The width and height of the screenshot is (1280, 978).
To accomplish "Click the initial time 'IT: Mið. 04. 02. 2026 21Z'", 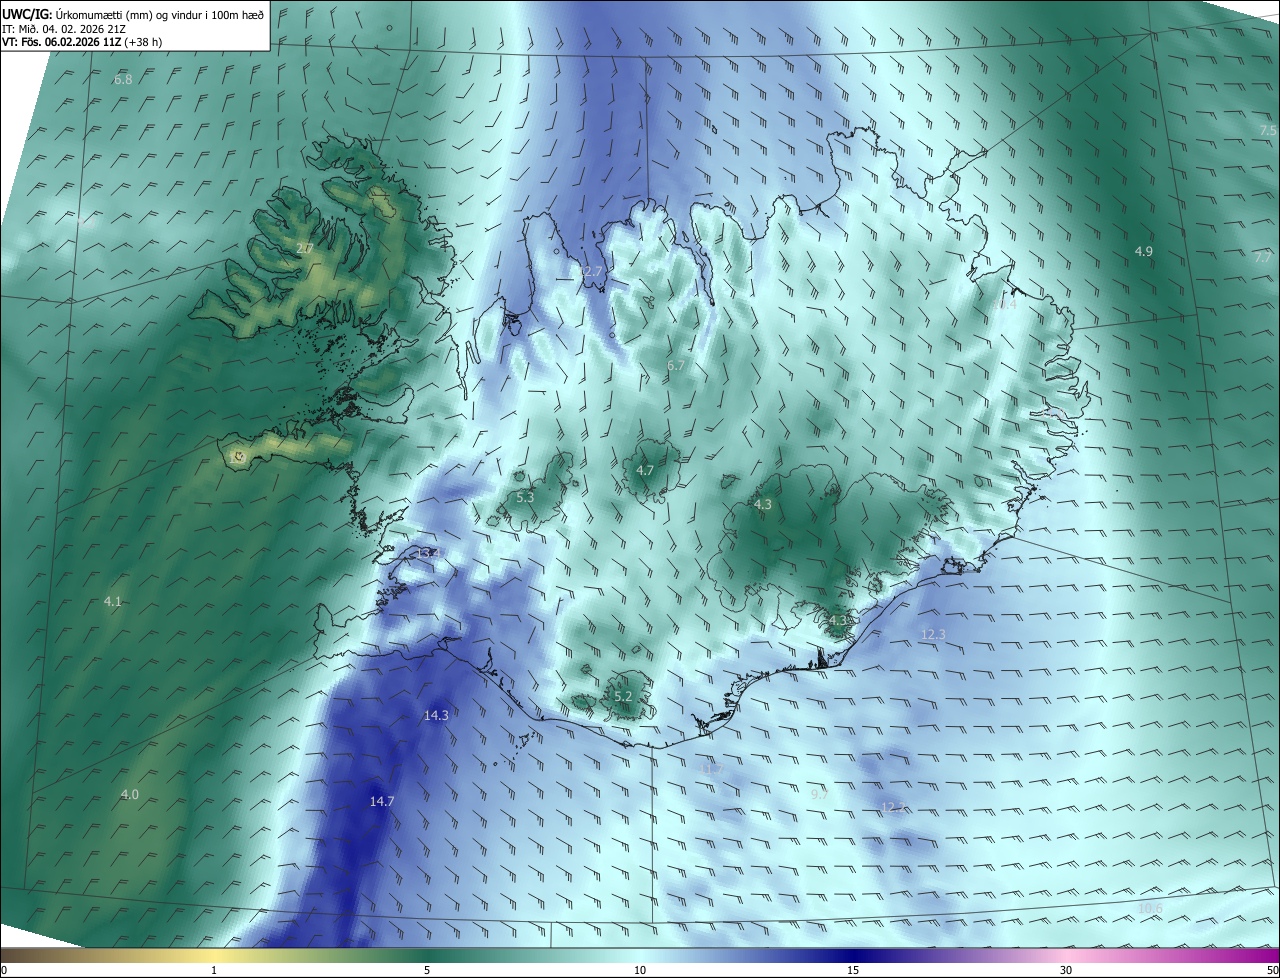I will click(x=62, y=29).
